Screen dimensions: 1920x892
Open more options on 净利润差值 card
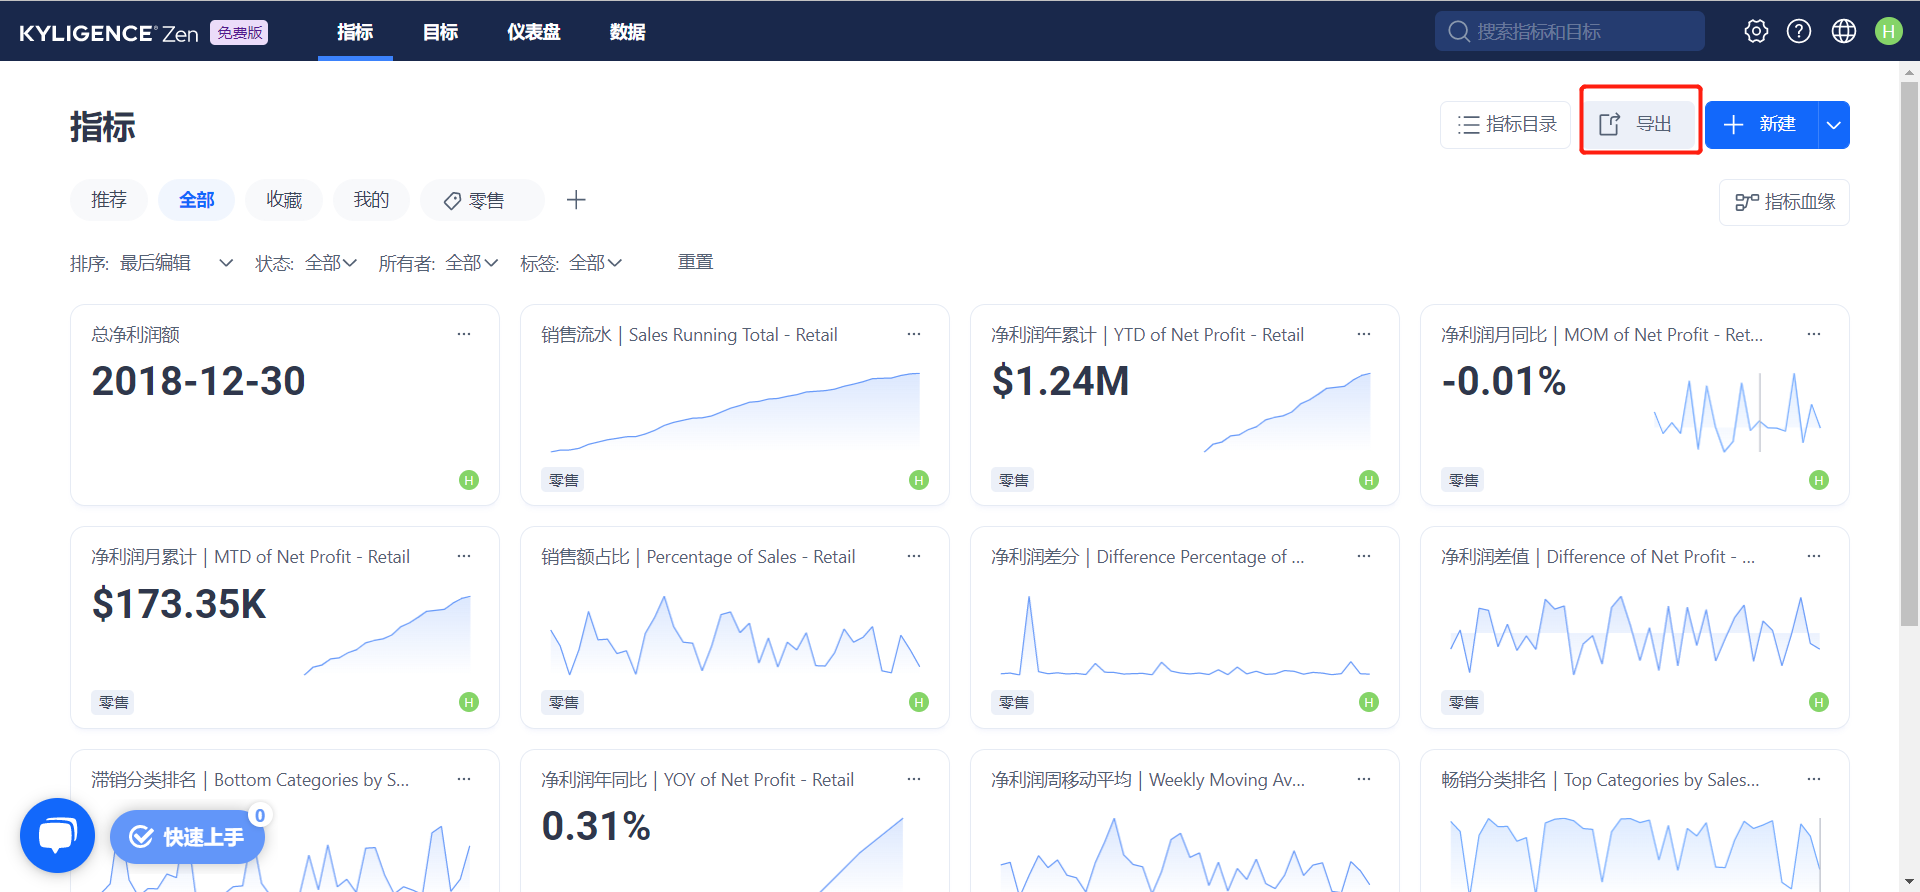point(1814,556)
